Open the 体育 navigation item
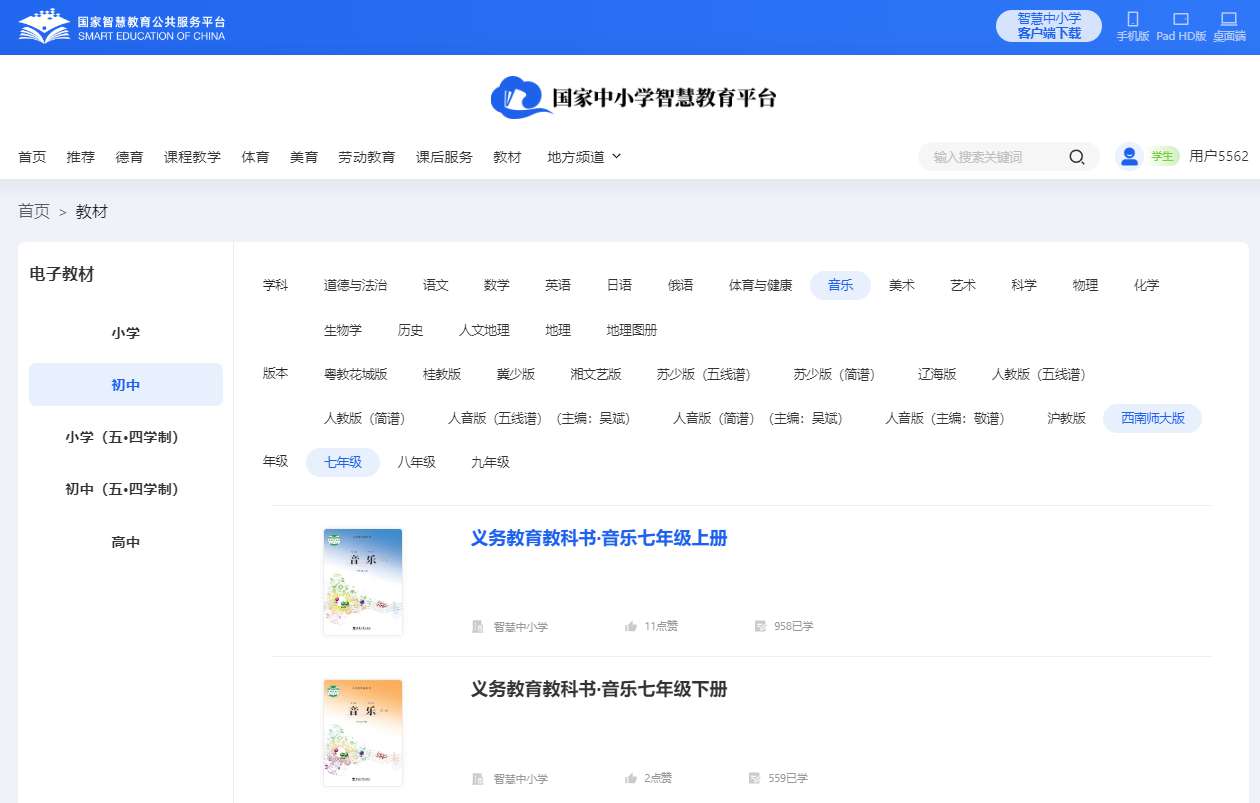The image size is (1260, 803). 255,157
